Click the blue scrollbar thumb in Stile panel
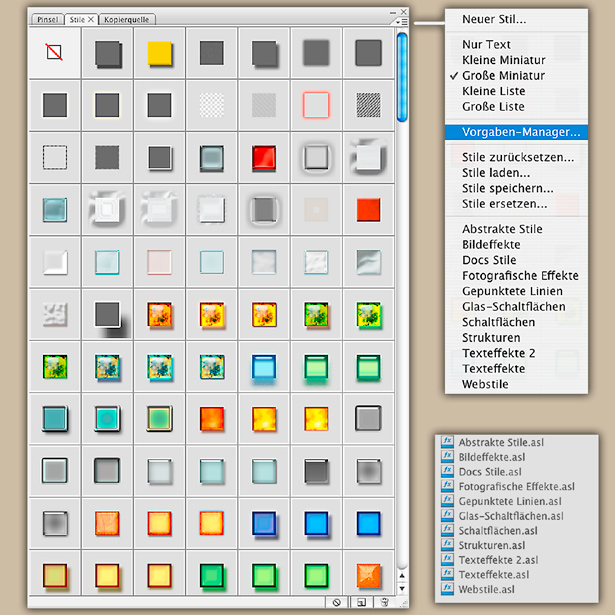 (402, 77)
